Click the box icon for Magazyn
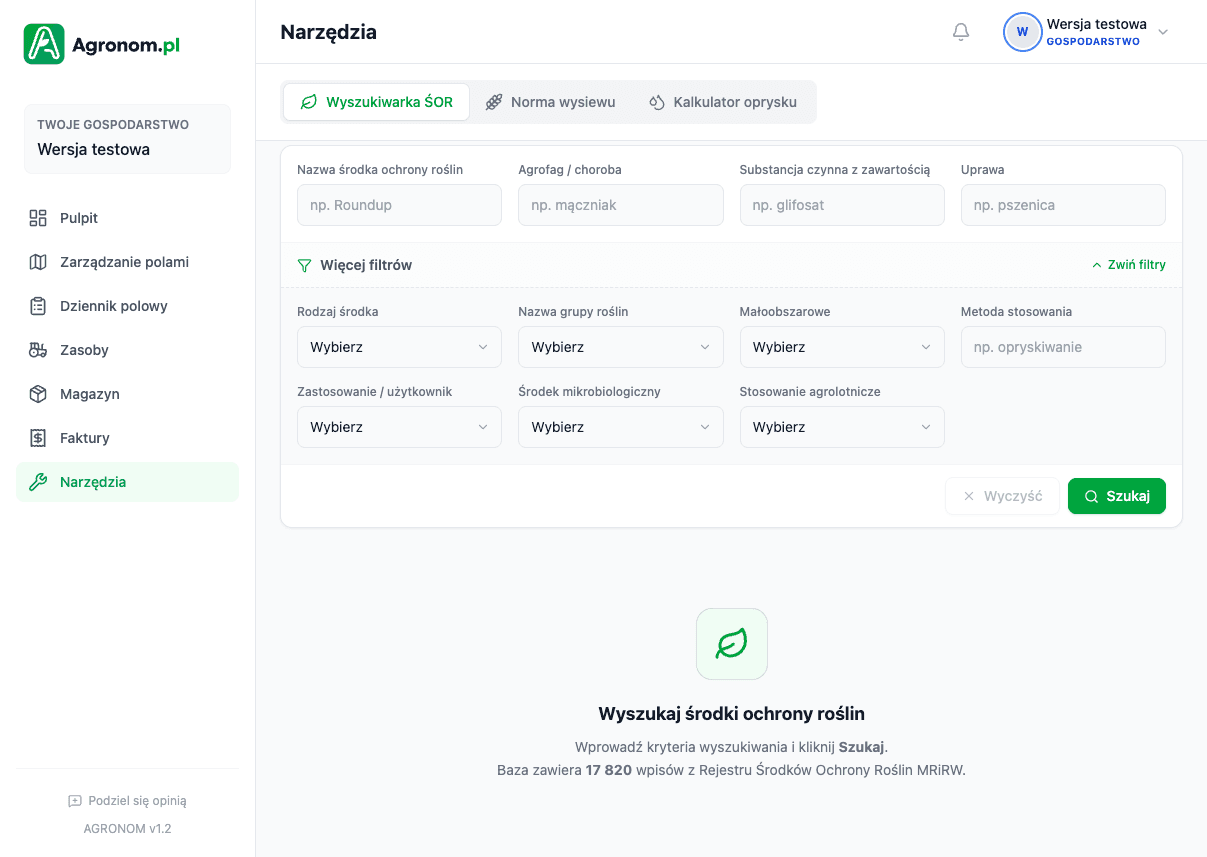This screenshot has height=857, width=1207. [x=38, y=394]
